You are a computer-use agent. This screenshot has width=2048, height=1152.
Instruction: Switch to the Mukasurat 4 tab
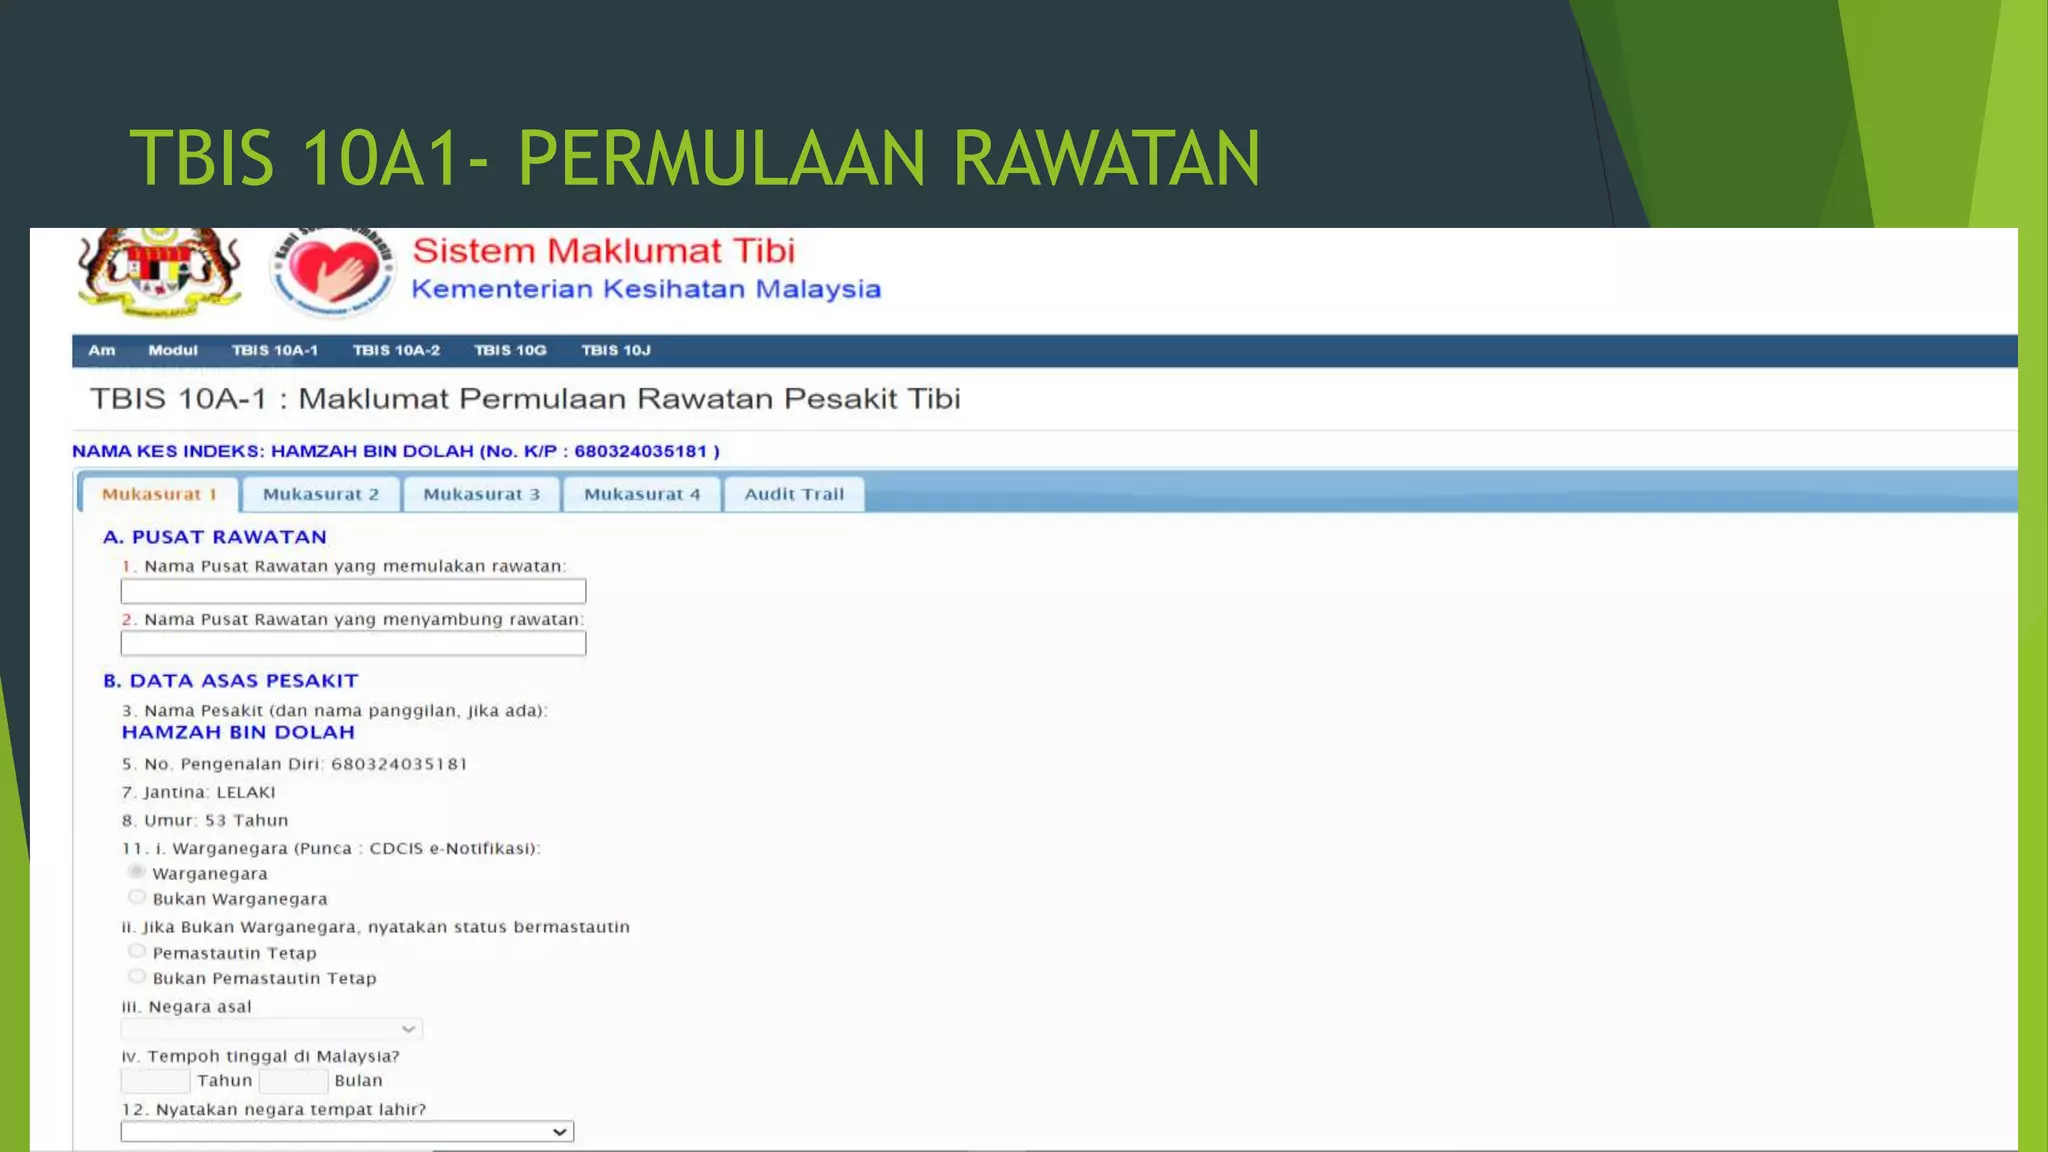[642, 494]
